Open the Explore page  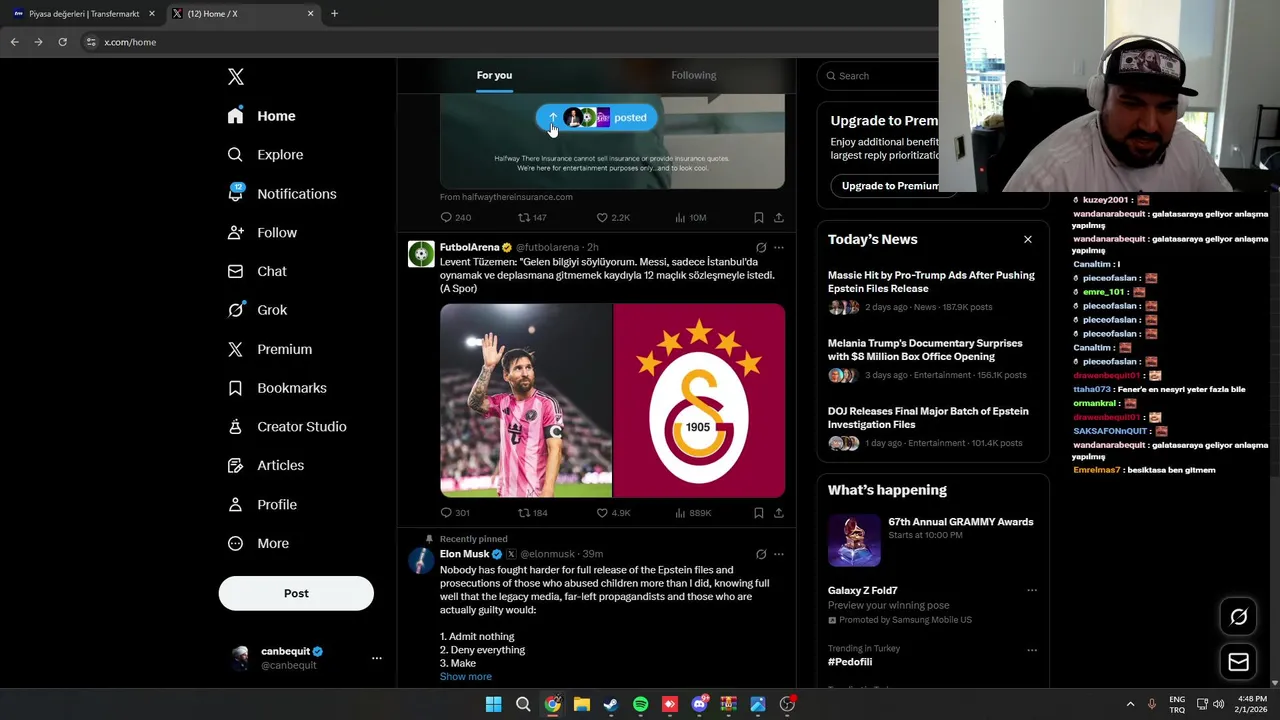[x=265, y=155]
